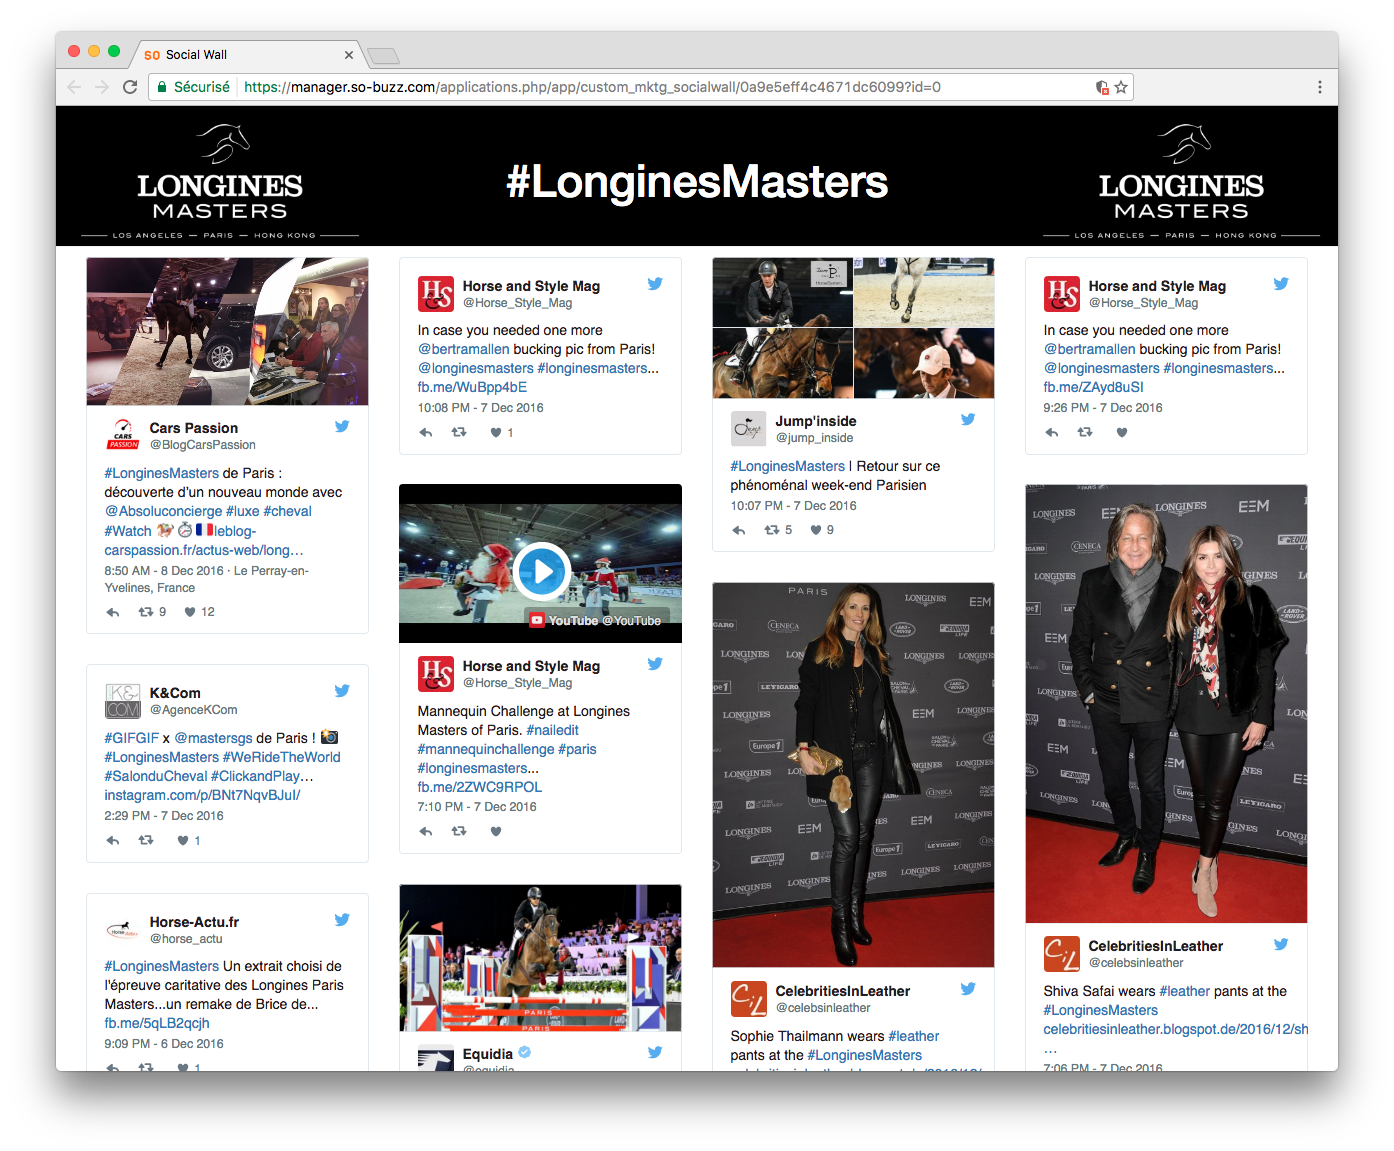The height and width of the screenshot is (1151, 1394).
Task: Open the Jump'inside avatar
Action: 749,428
